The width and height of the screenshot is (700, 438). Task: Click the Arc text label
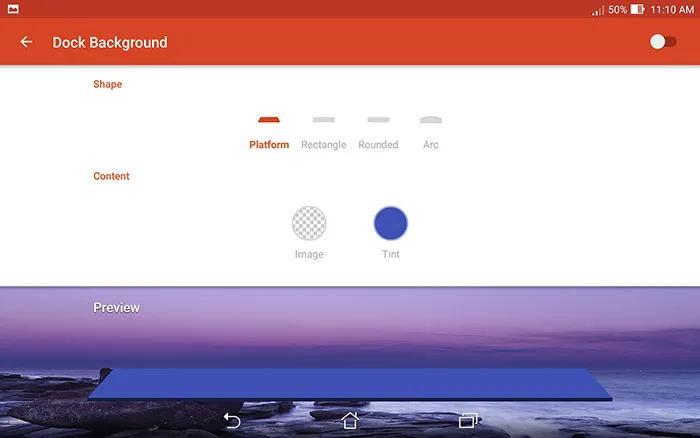click(431, 145)
